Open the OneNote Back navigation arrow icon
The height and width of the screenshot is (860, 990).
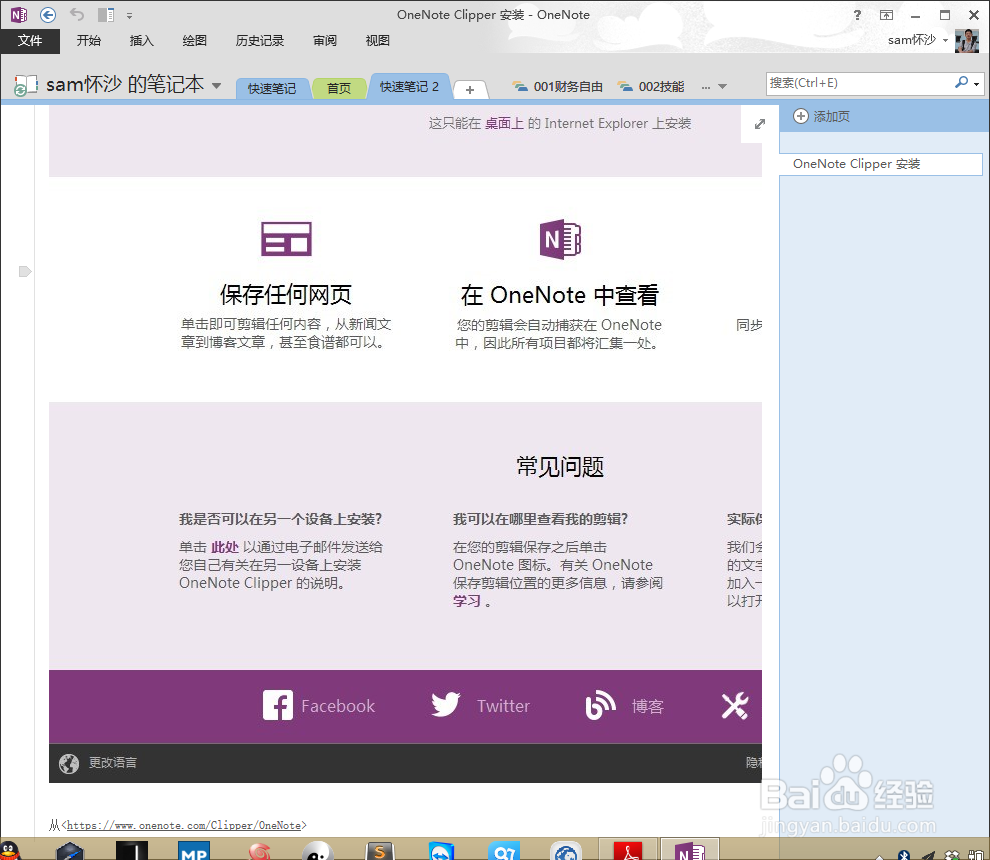48,14
